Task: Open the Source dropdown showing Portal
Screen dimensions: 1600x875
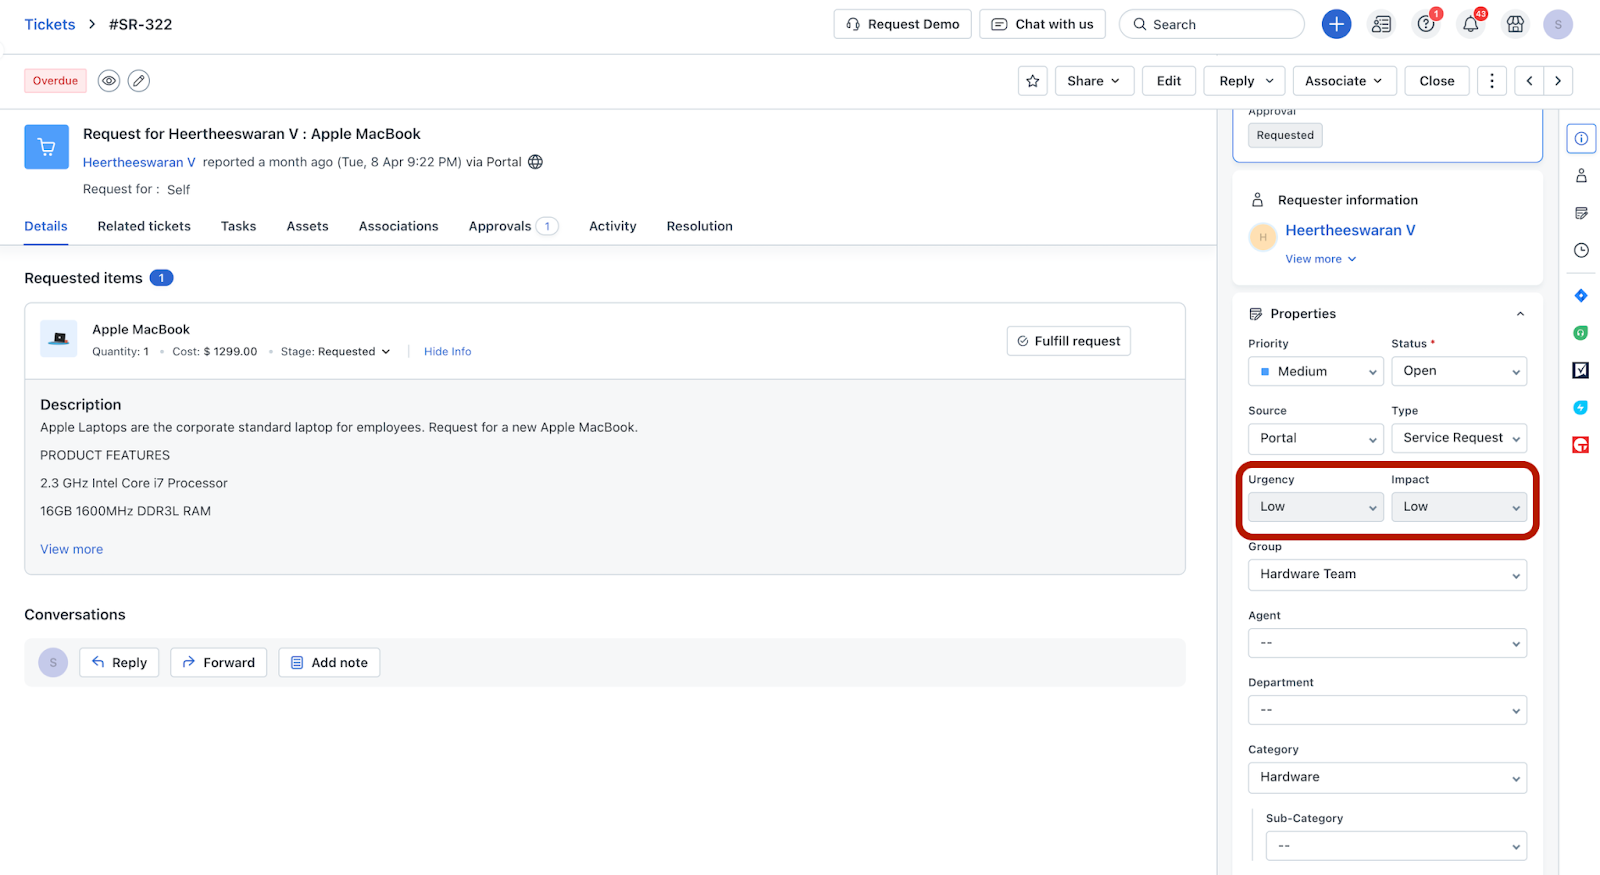Action: [x=1316, y=438]
